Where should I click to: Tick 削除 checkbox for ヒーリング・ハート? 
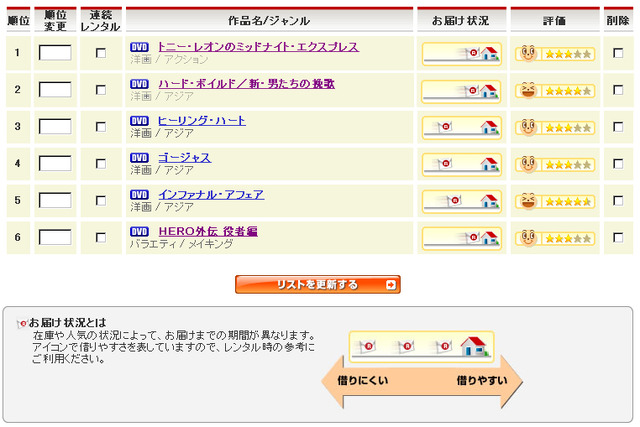(x=618, y=127)
